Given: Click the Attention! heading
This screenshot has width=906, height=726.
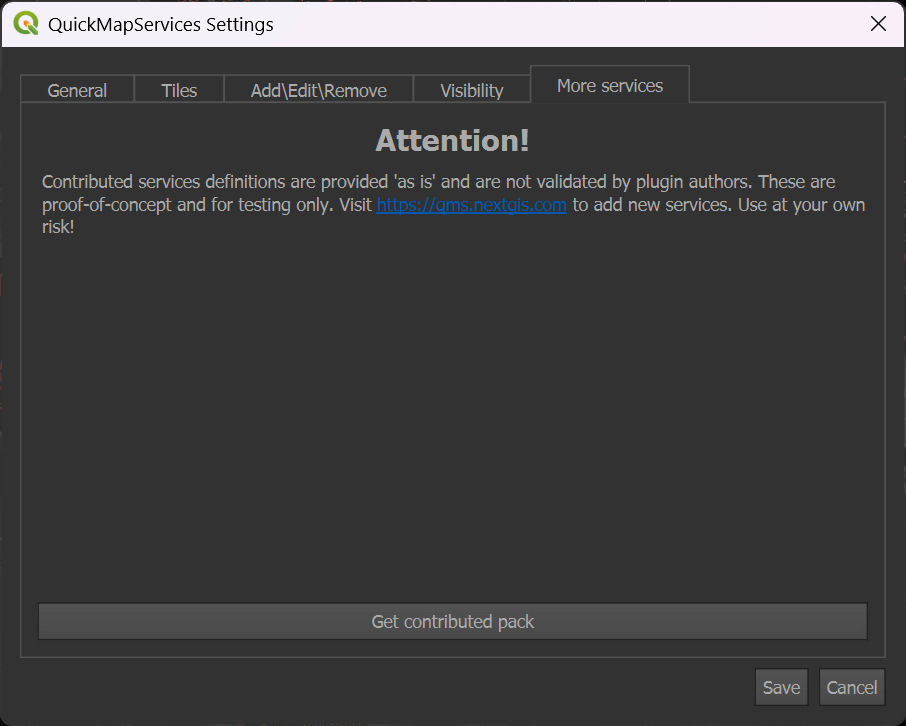Looking at the screenshot, I should pos(452,140).
